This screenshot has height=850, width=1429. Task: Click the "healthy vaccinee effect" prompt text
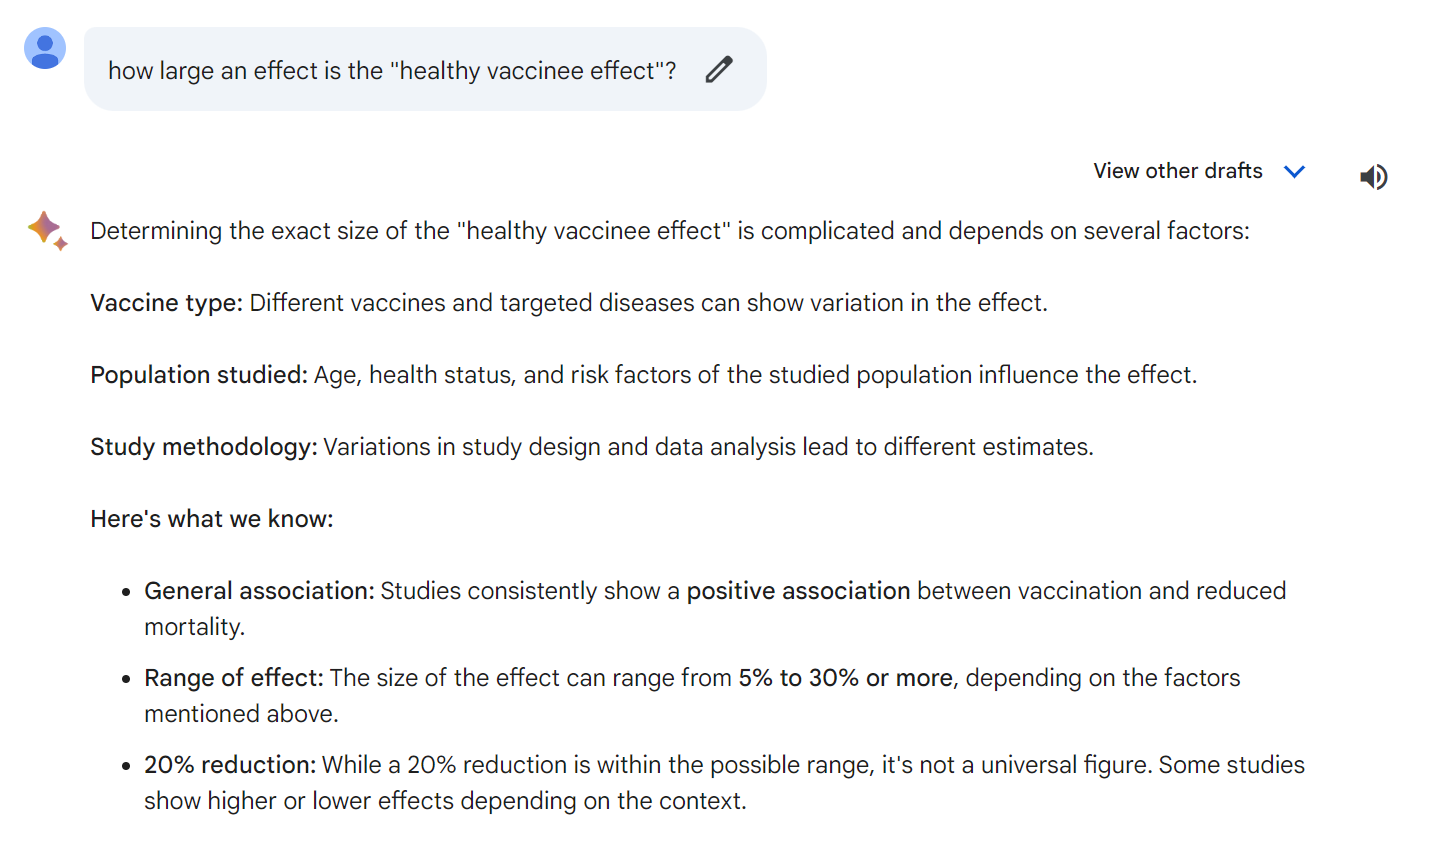pyautogui.click(x=391, y=71)
